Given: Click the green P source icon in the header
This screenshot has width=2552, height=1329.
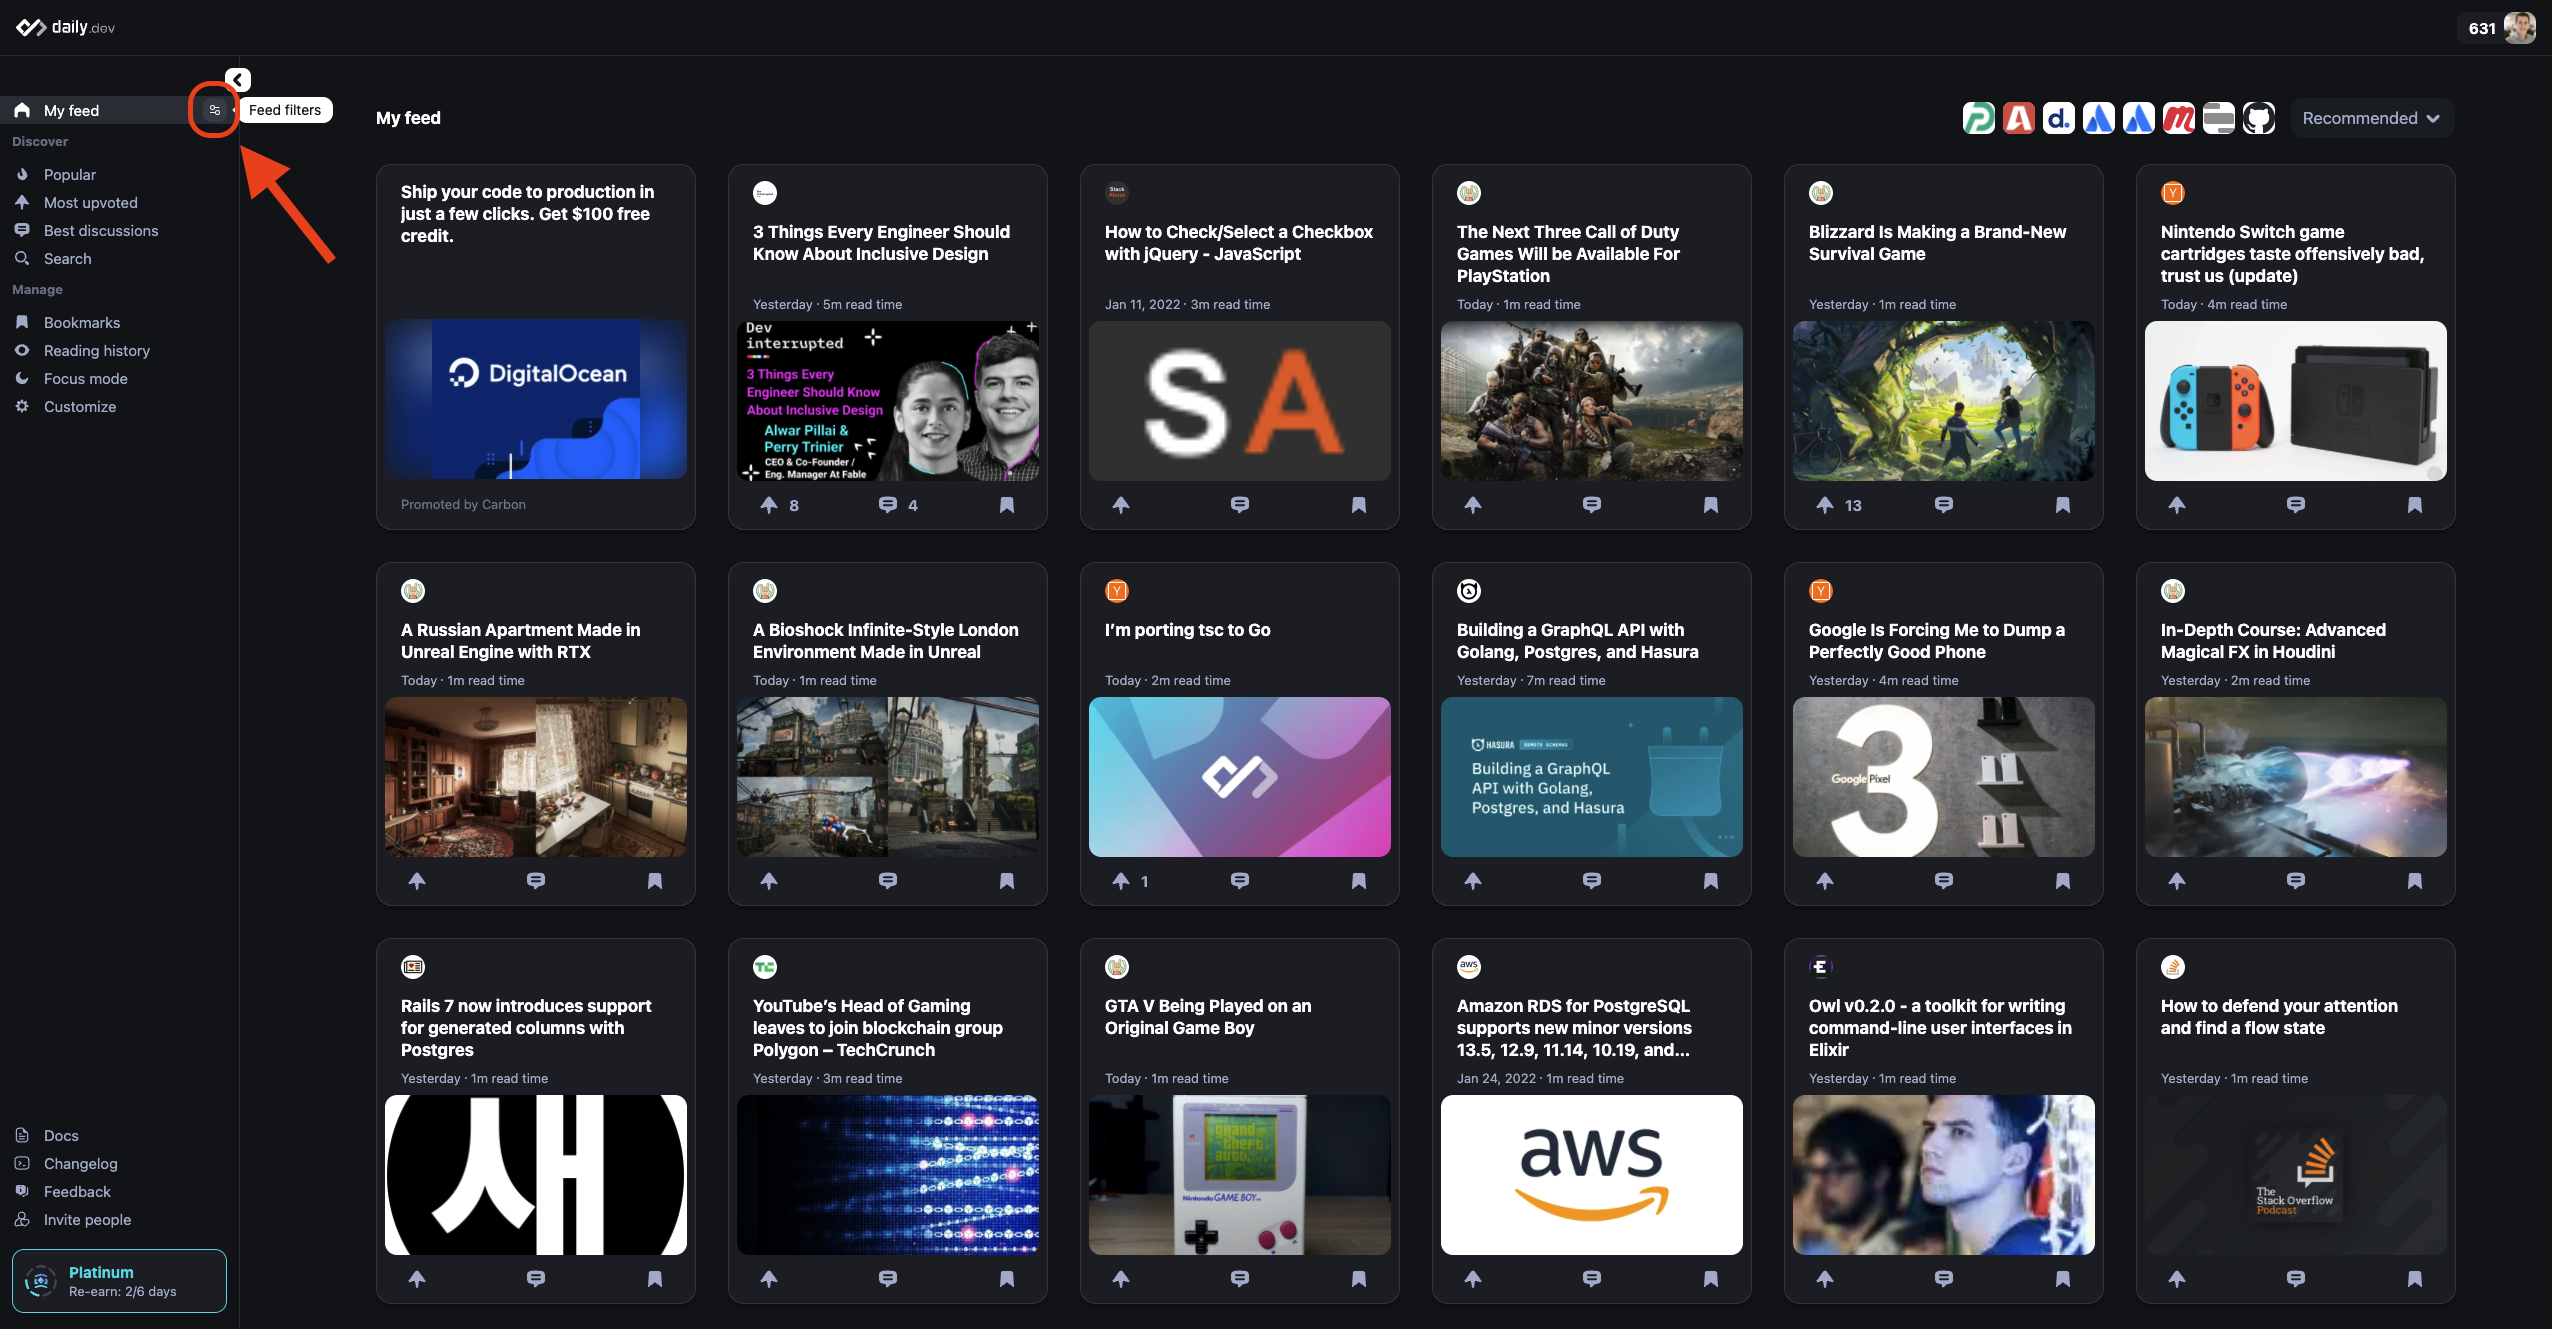Looking at the screenshot, I should coord(1979,118).
